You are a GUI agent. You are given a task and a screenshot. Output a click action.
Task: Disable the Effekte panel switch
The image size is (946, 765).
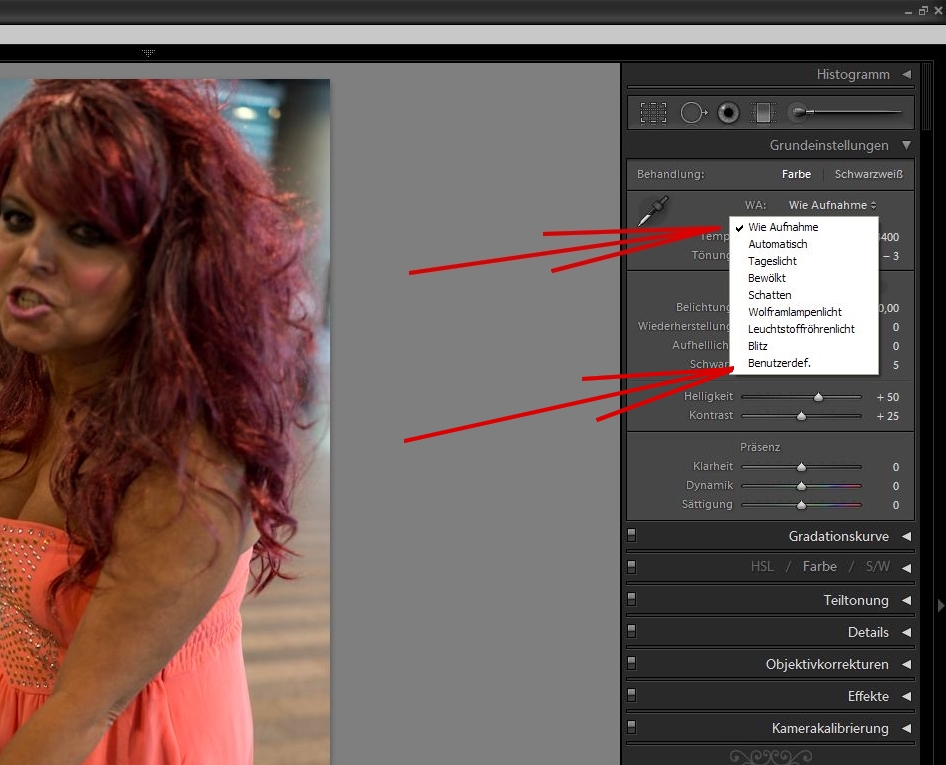pyautogui.click(x=632, y=696)
